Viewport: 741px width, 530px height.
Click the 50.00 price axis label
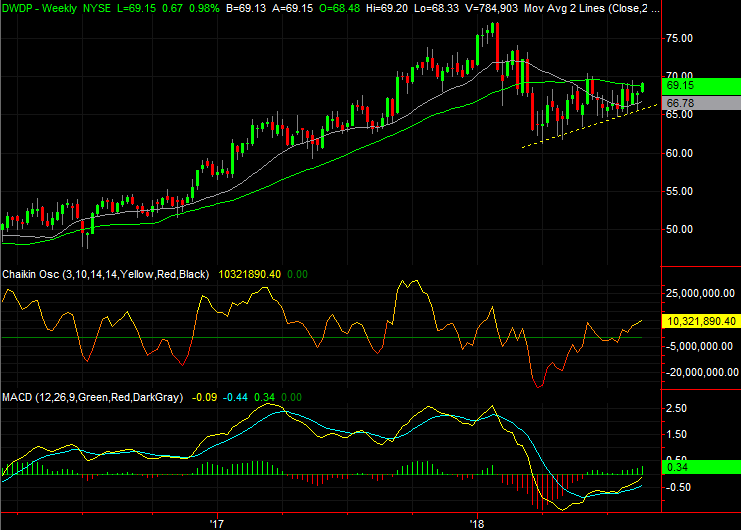tap(682, 229)
